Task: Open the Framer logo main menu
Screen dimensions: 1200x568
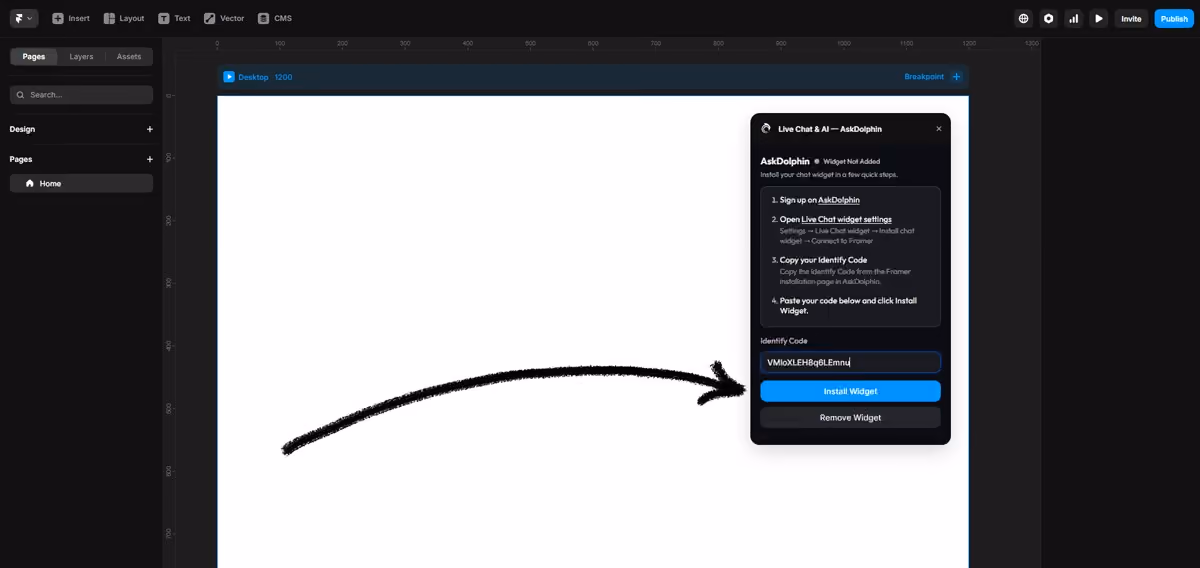Action: click(x=24, y=18)
